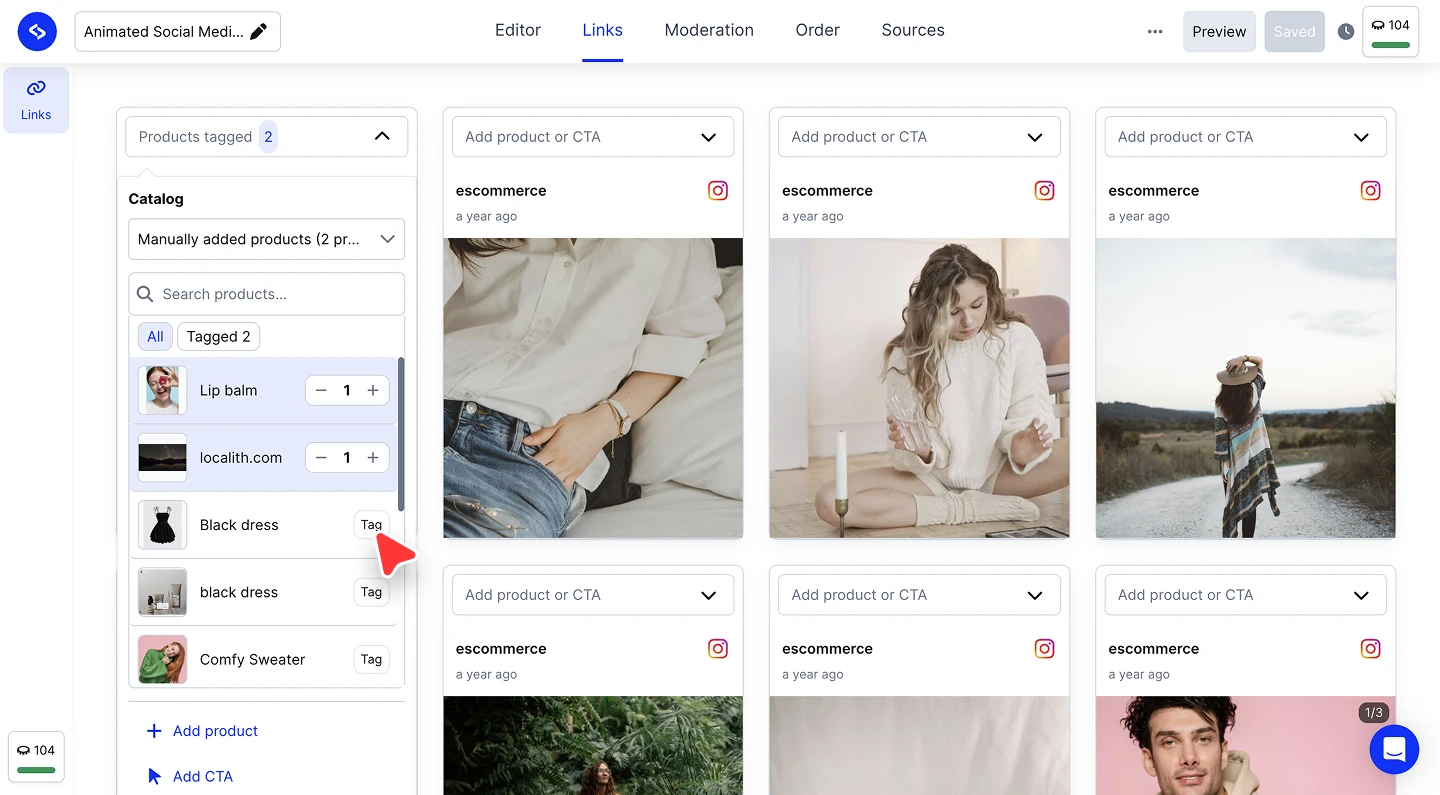1440x795 pixels.
Task: Expand Add product or CTA on sweater girl post
Action: click(x=919, y=137)
